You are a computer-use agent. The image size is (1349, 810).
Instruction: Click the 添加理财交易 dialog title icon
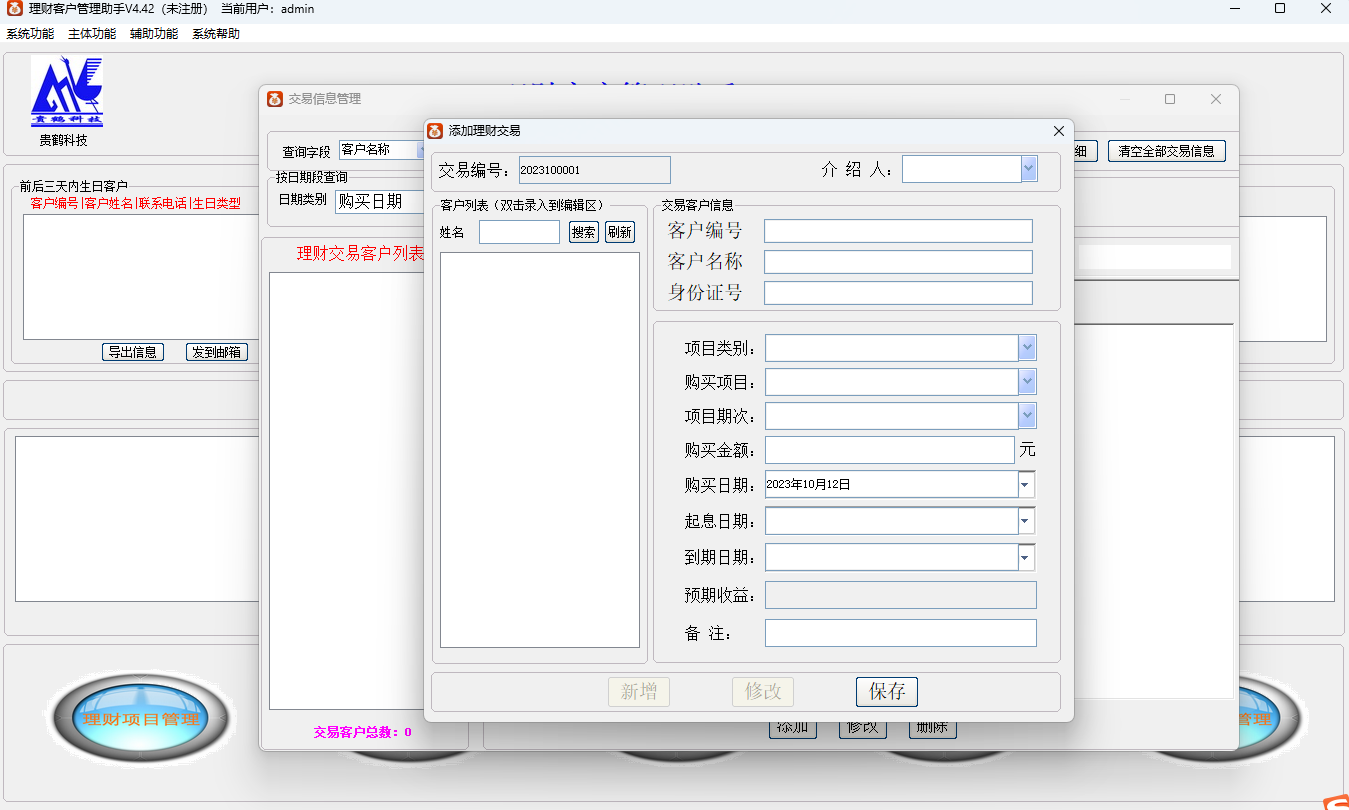pyautogui.click(x=435, y=131)
